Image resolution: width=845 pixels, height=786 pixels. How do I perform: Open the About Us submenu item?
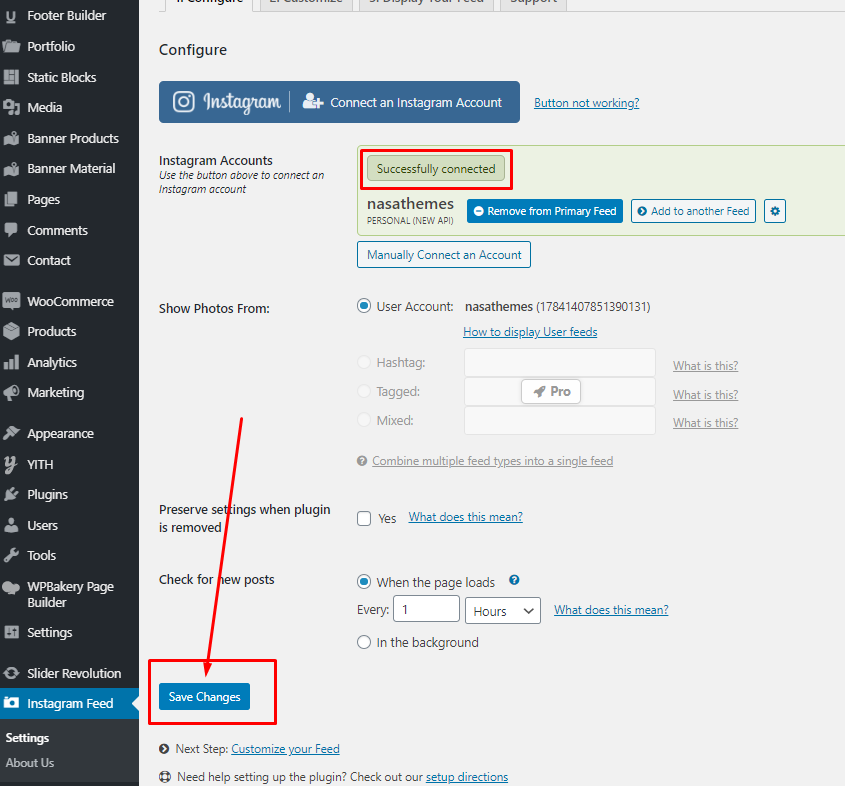coord(30,763)
